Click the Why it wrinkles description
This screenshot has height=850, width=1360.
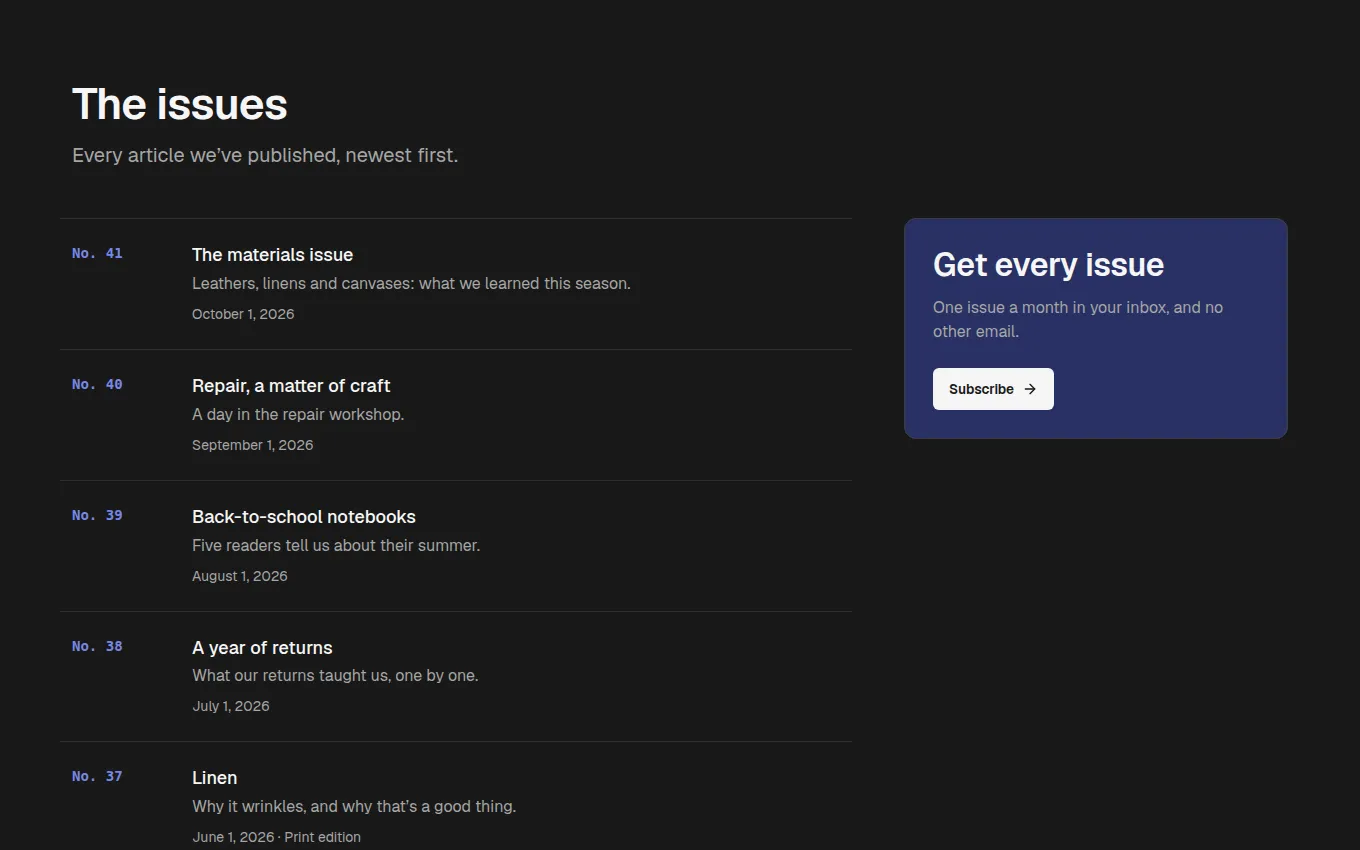pos(354,806)
